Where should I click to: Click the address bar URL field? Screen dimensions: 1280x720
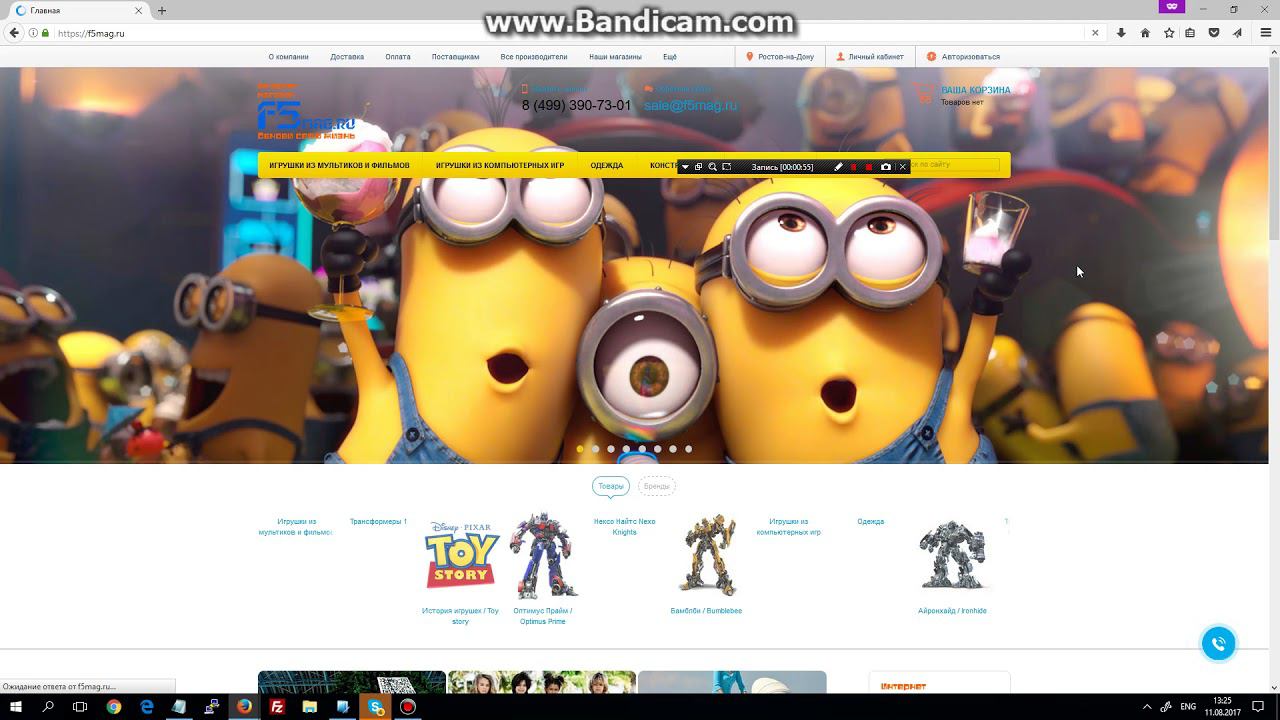click(570, 33)
